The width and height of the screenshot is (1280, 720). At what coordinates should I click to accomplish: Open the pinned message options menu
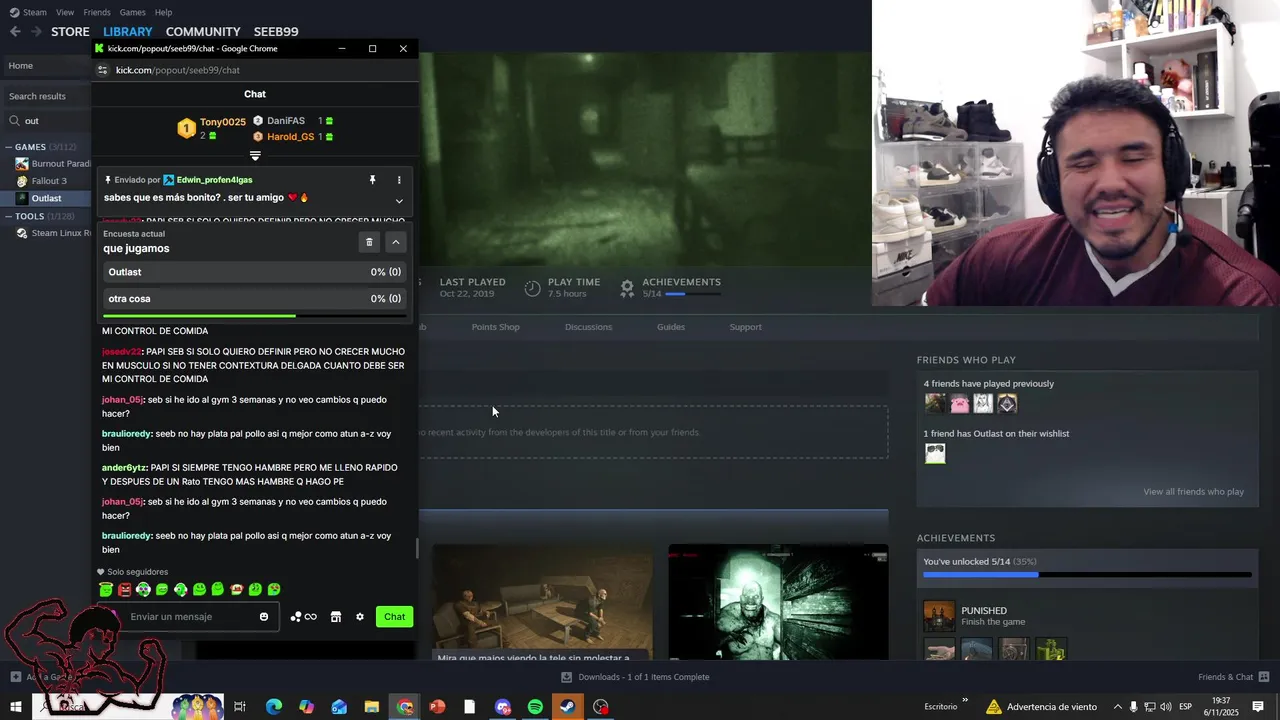(399, 180)
